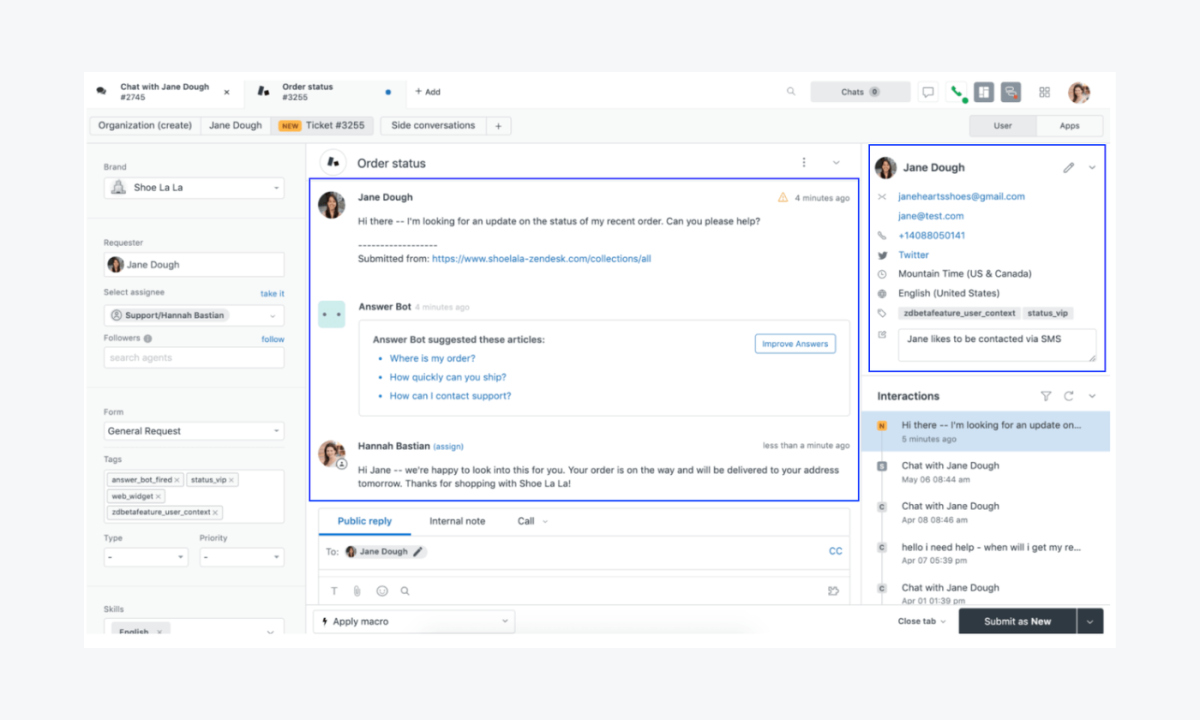
Task: Select the Side conversations tab
Action: pyautogui.click(x=433, y=126)
